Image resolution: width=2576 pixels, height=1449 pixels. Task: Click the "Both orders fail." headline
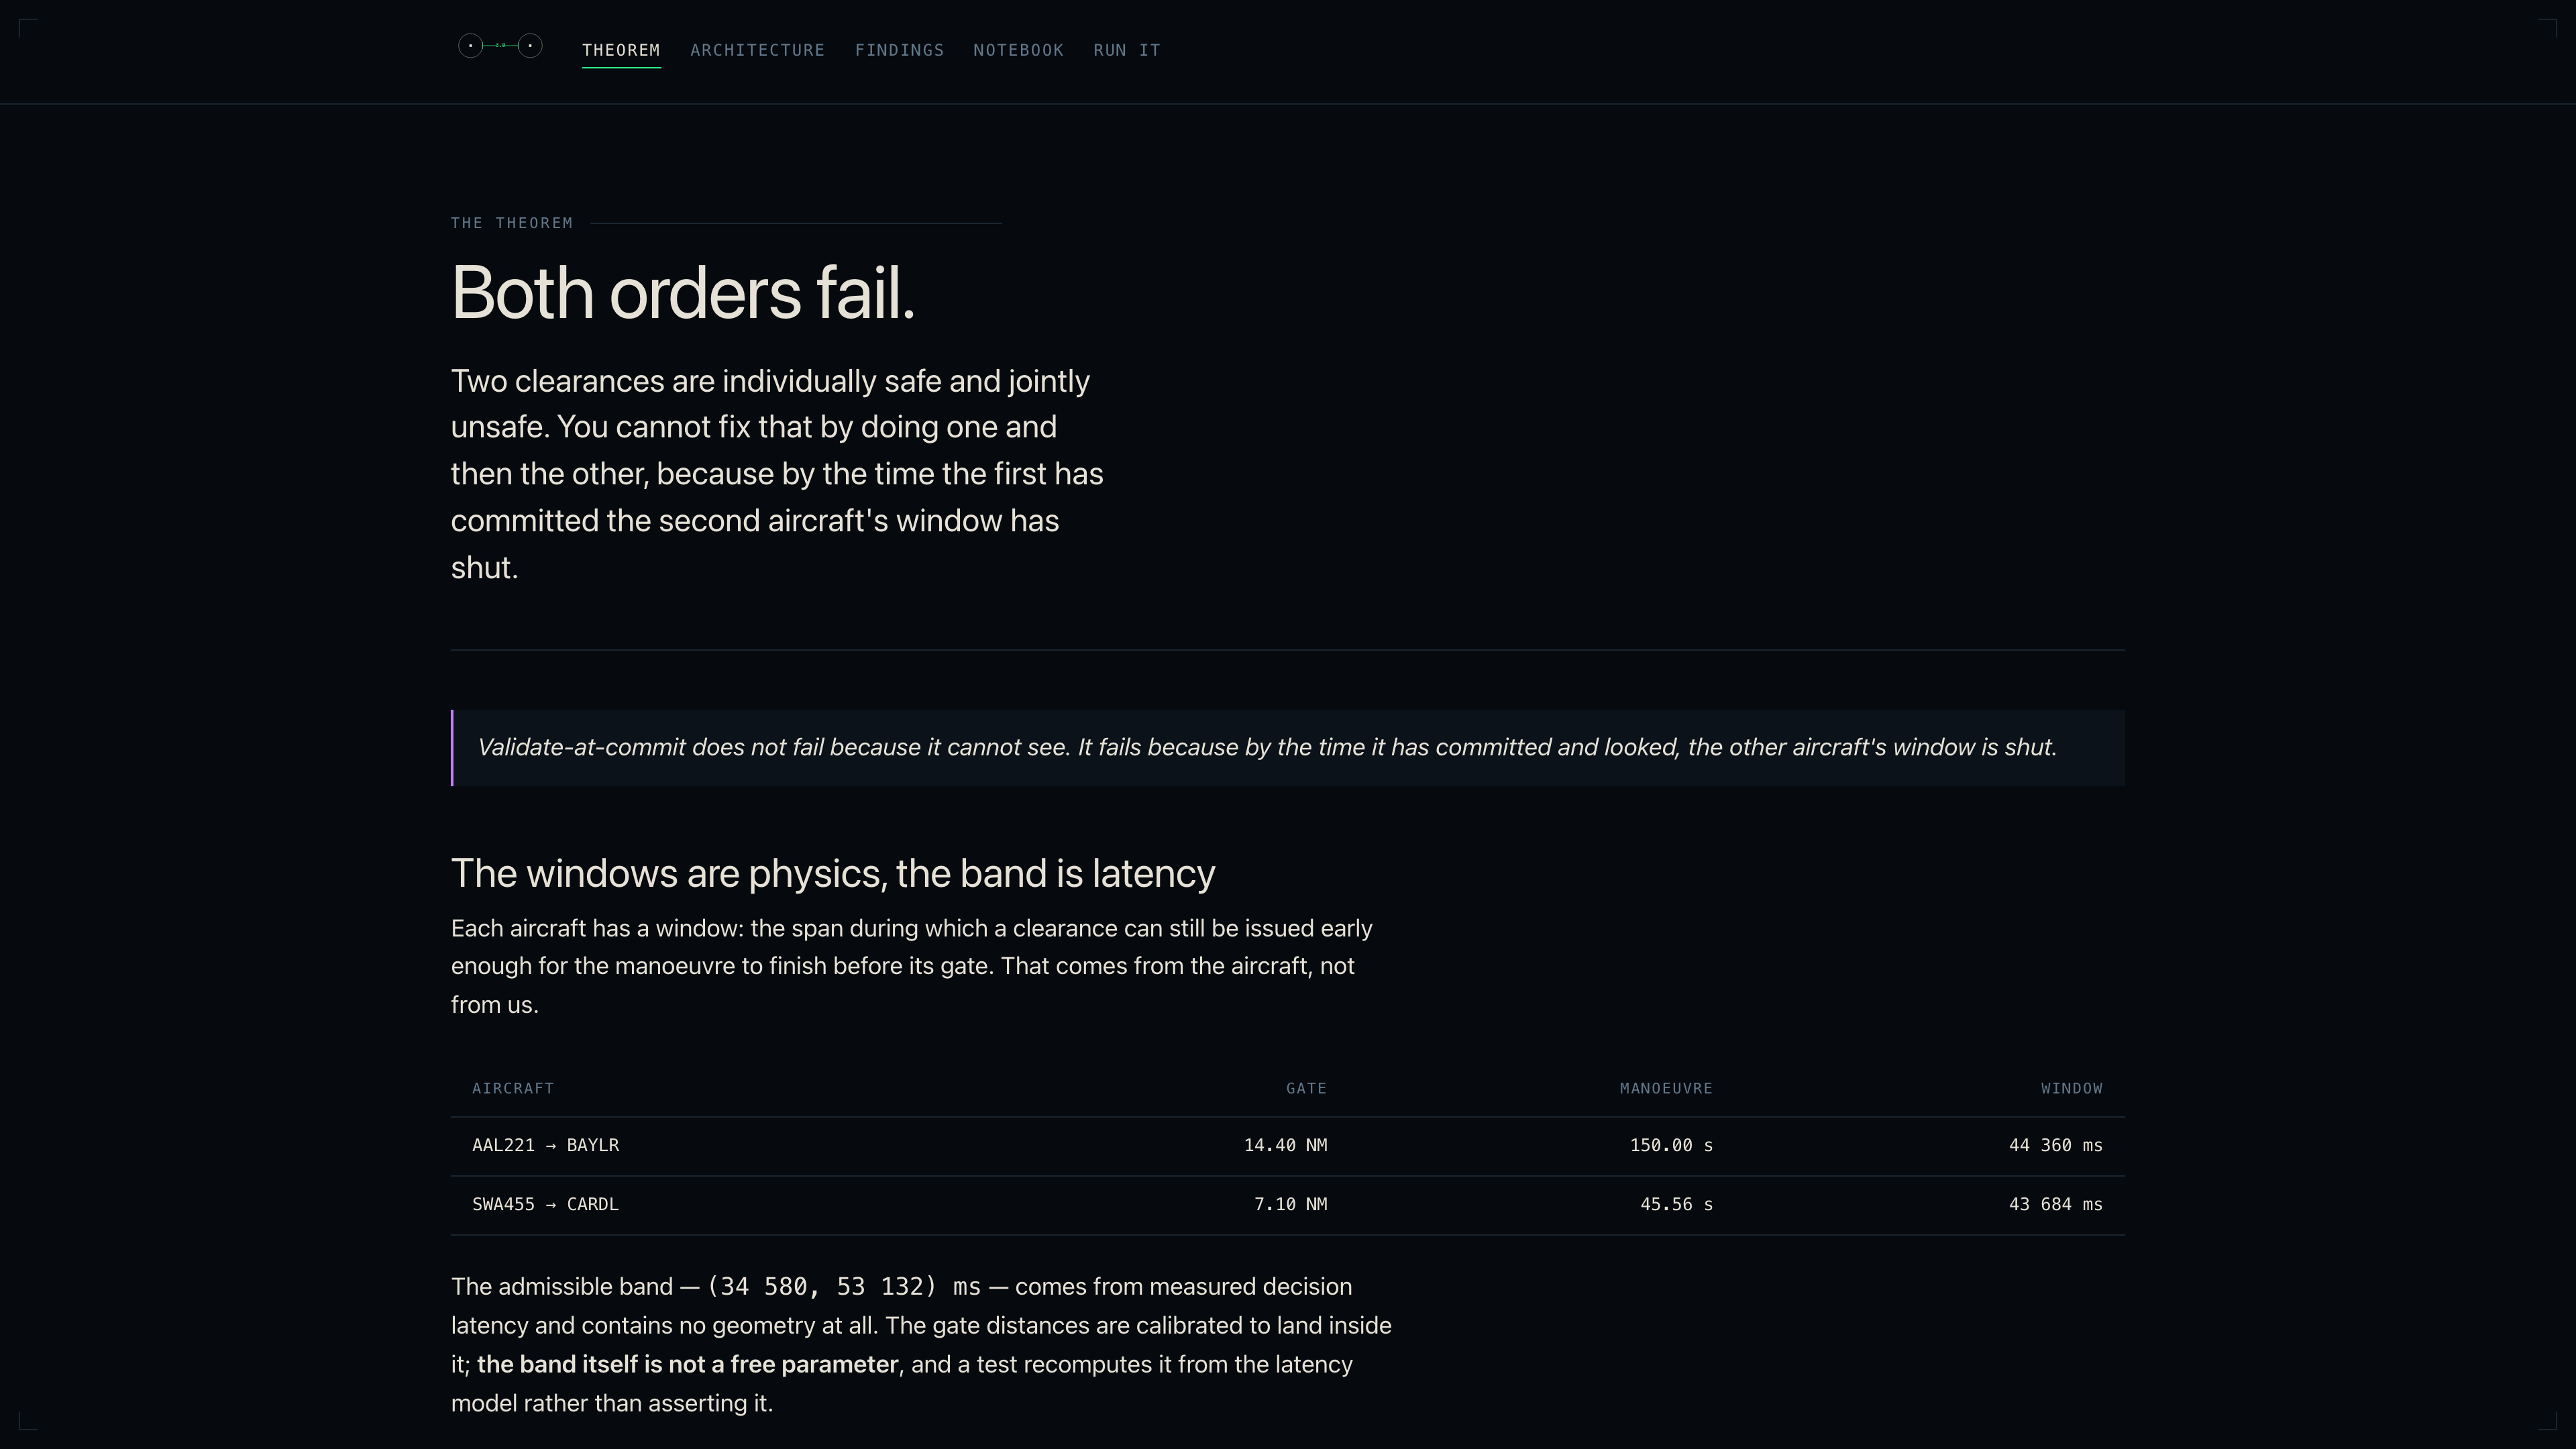(x=683, y=294)
